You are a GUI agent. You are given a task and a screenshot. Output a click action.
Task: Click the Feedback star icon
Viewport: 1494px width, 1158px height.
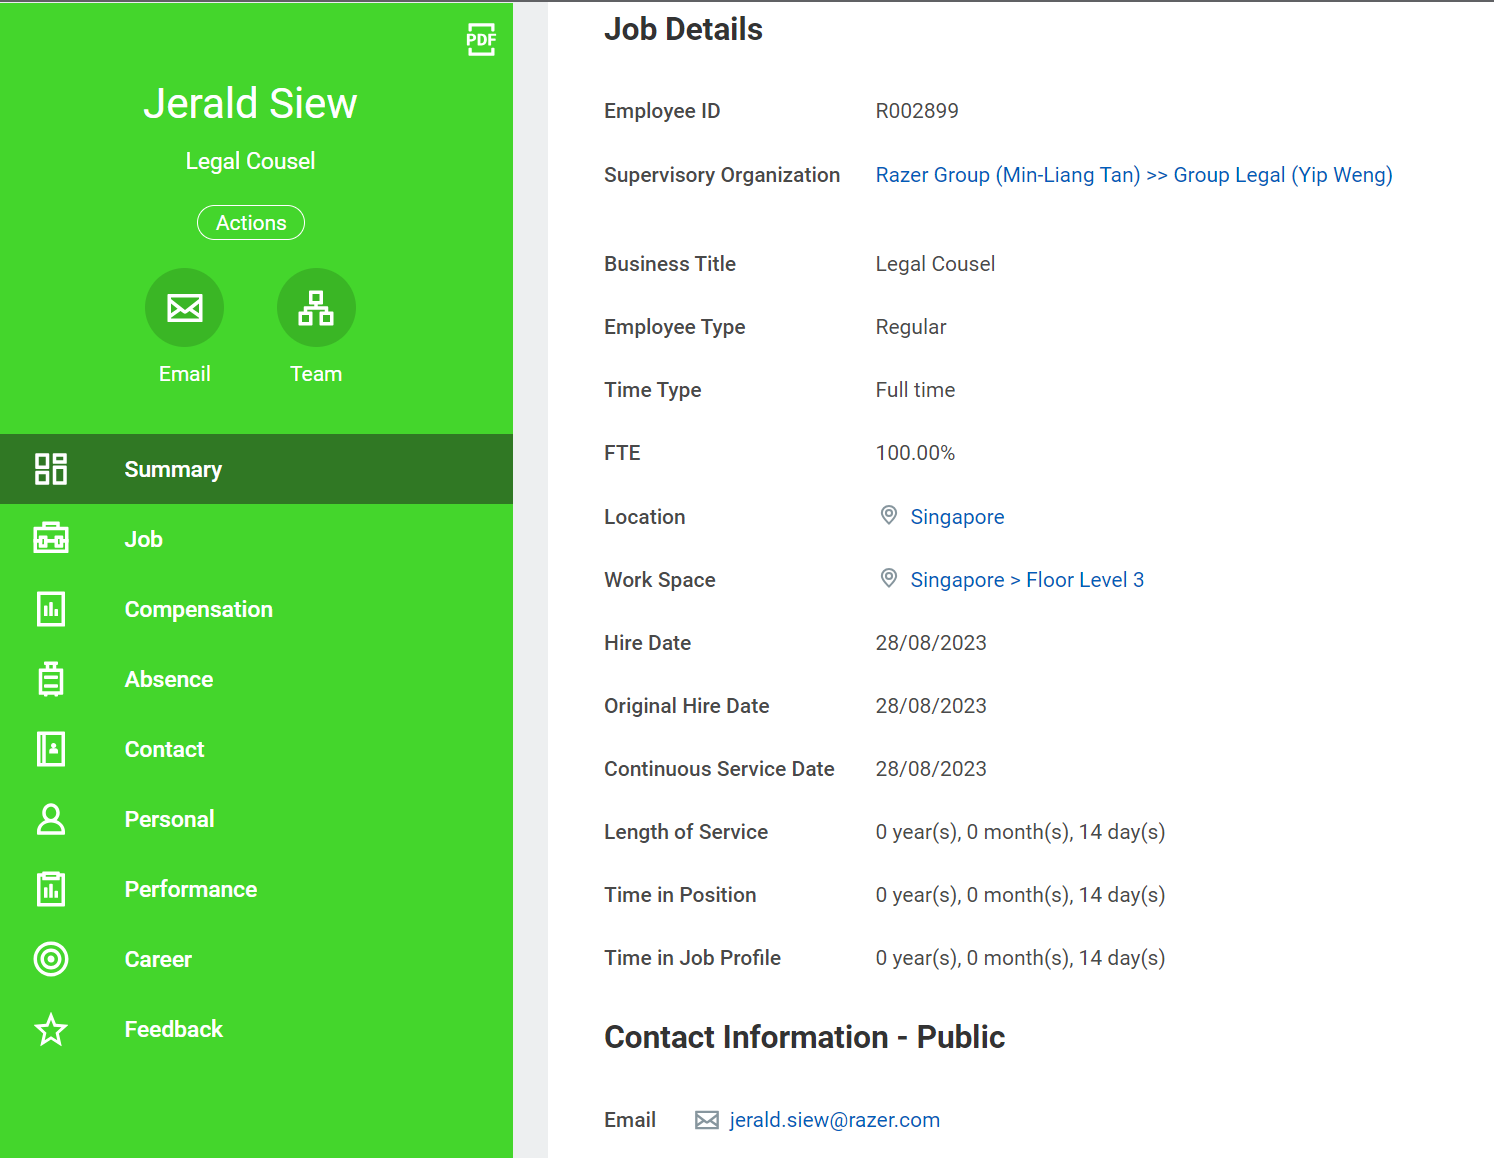(51, 1029)
